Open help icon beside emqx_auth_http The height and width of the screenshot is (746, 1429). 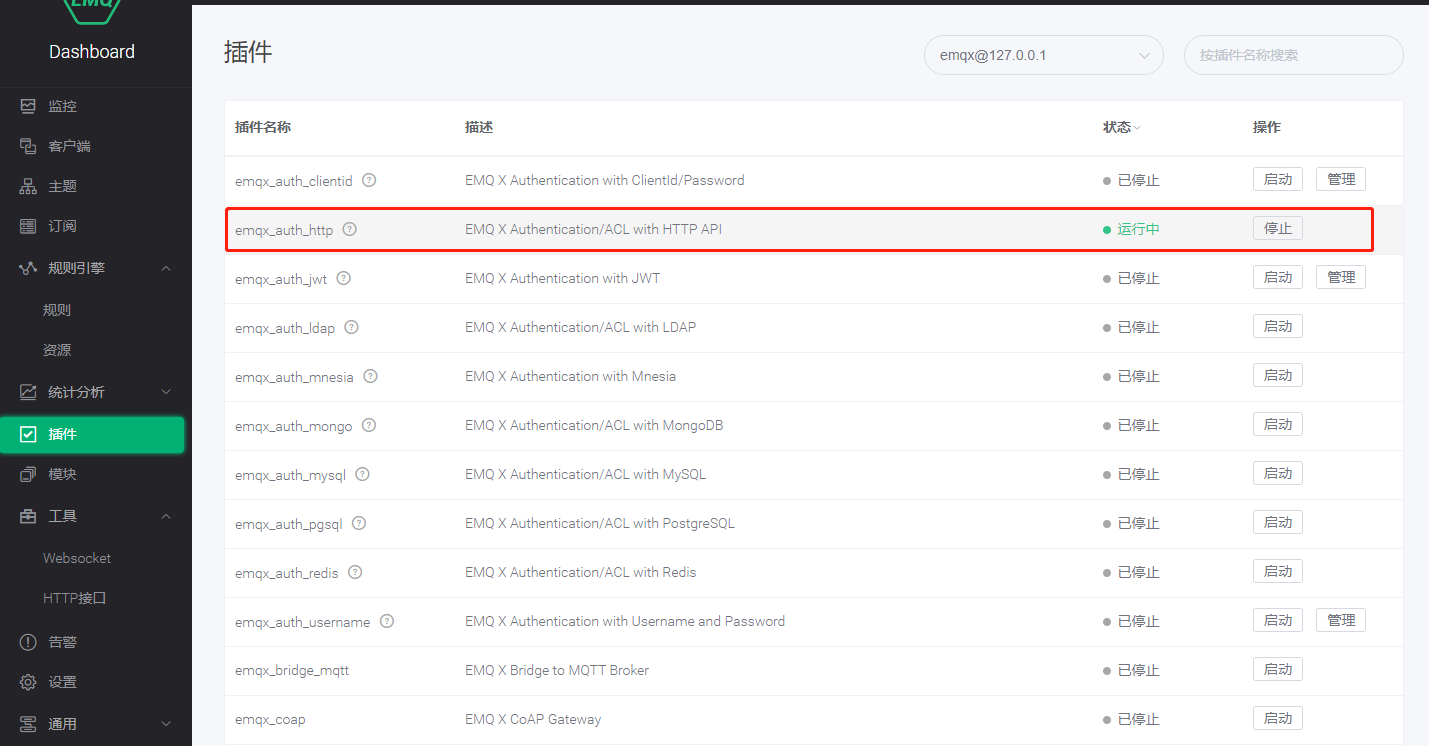tap(349, 229)
